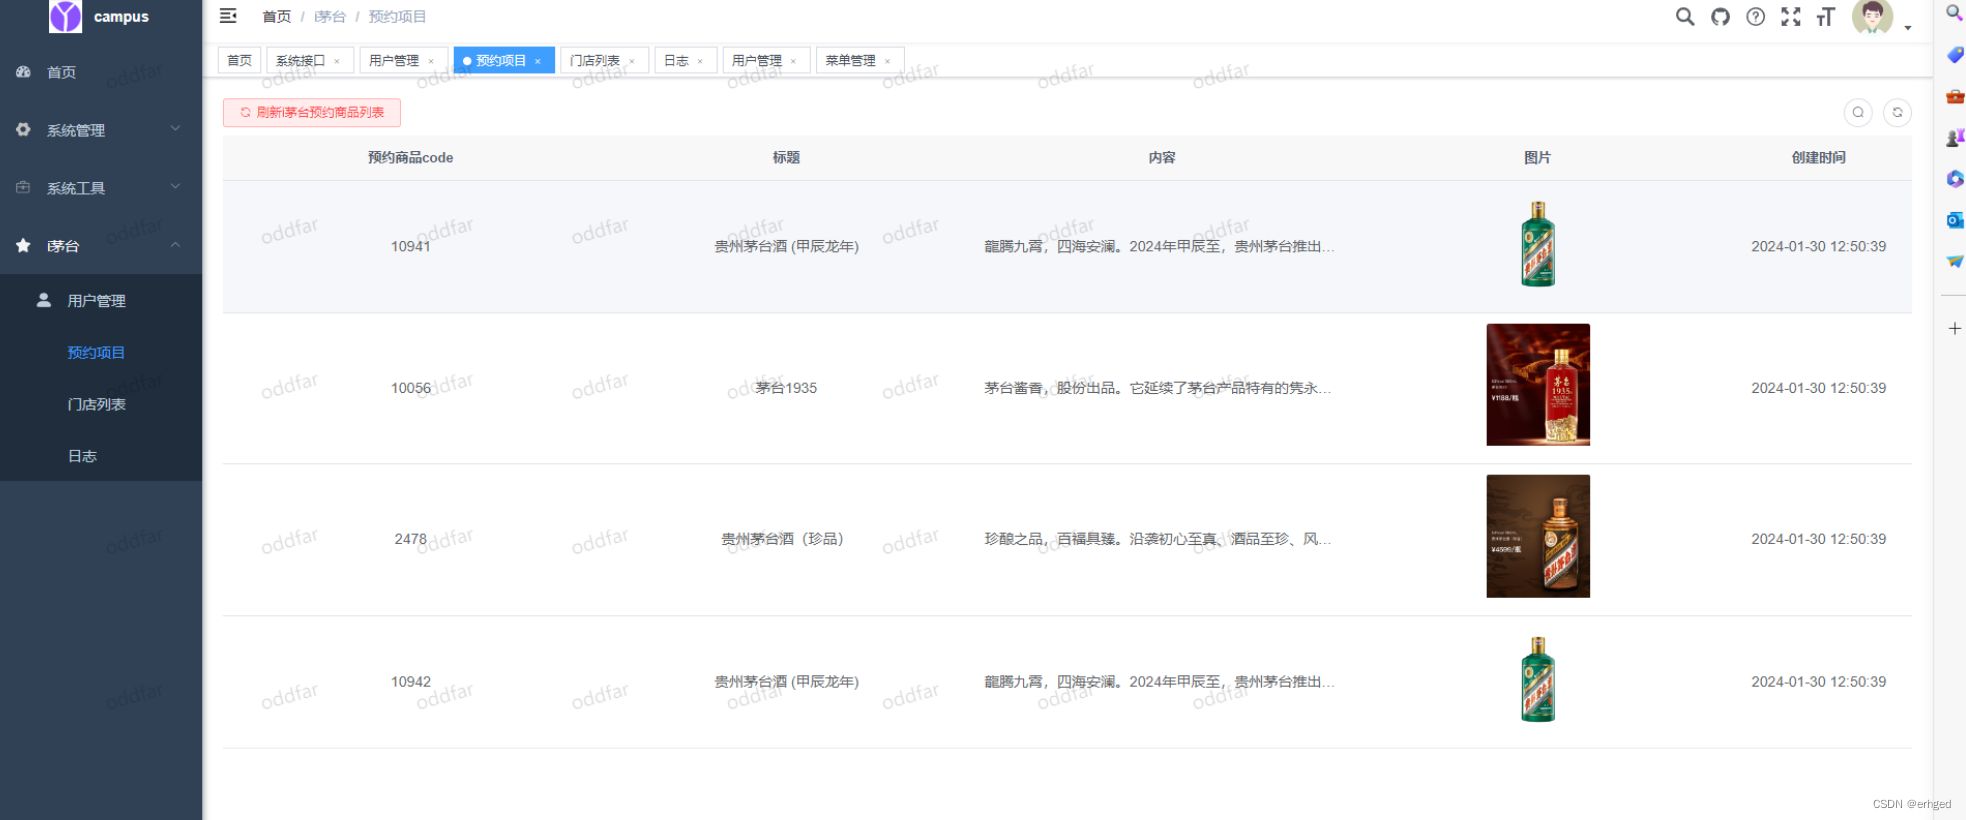Click 首页 in the breadcrumb

point(276,16)
